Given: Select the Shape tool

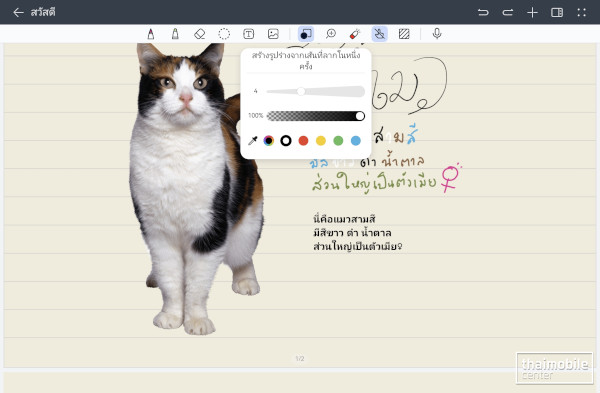Looking at the screenshot, I should point(306,34).
